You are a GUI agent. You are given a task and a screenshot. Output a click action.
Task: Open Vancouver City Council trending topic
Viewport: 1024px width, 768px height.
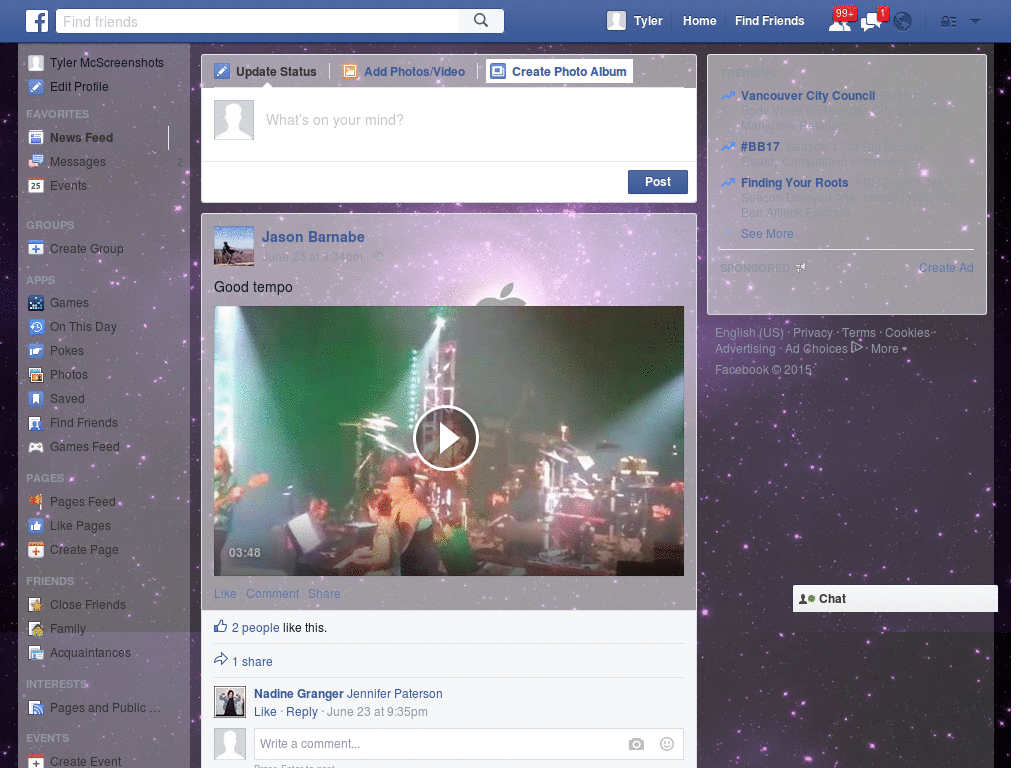808,96
